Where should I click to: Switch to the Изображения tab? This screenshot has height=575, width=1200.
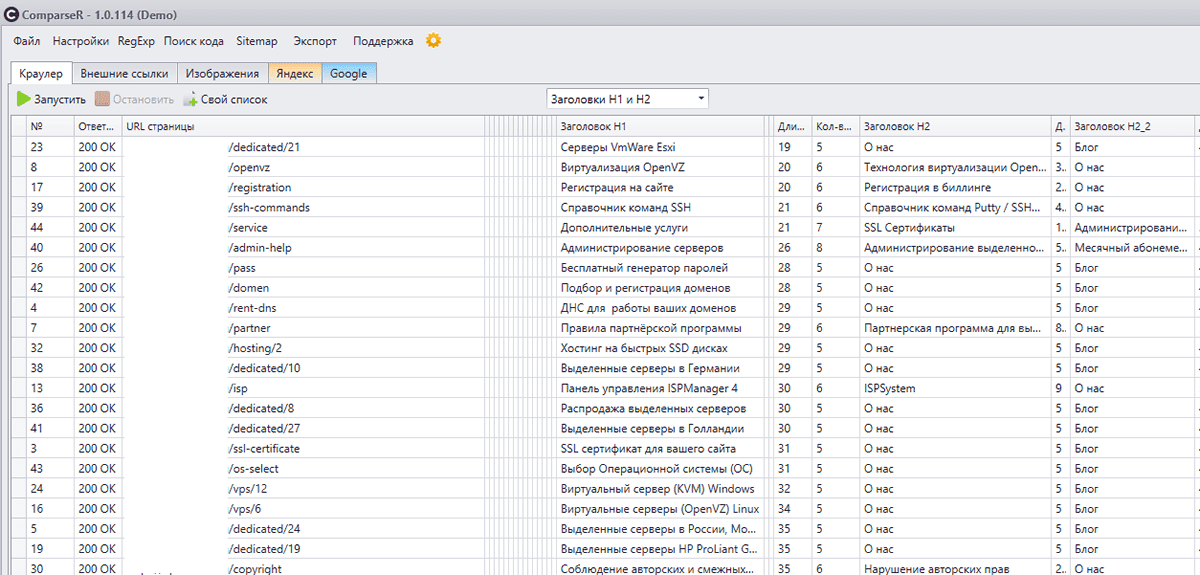[223, 73]
